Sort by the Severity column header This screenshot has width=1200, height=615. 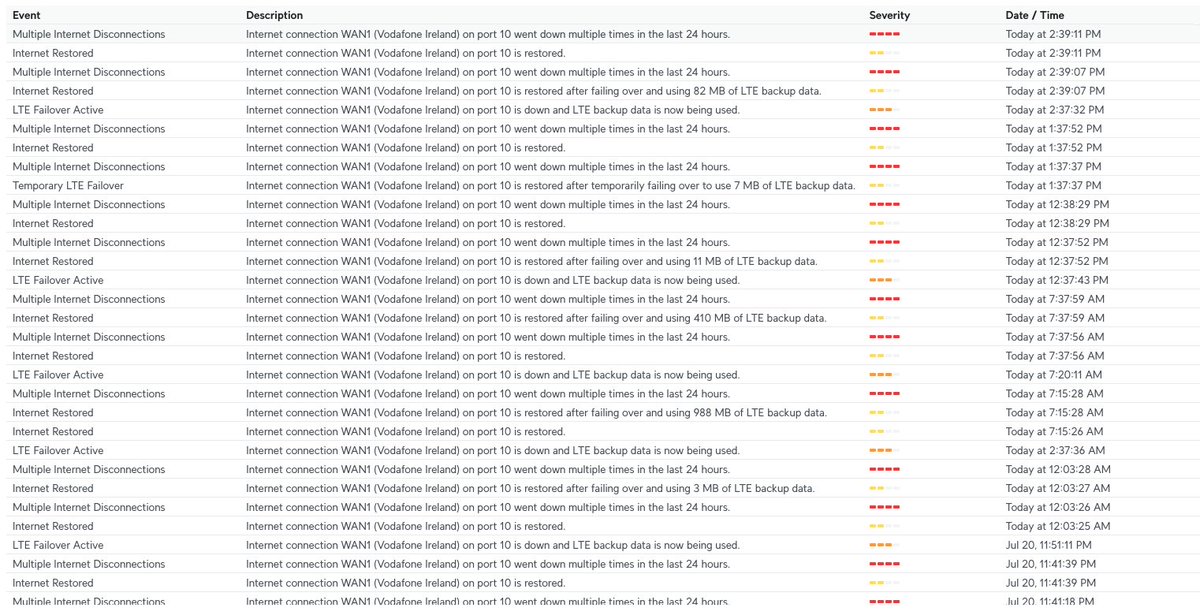[x=889, y=15]
